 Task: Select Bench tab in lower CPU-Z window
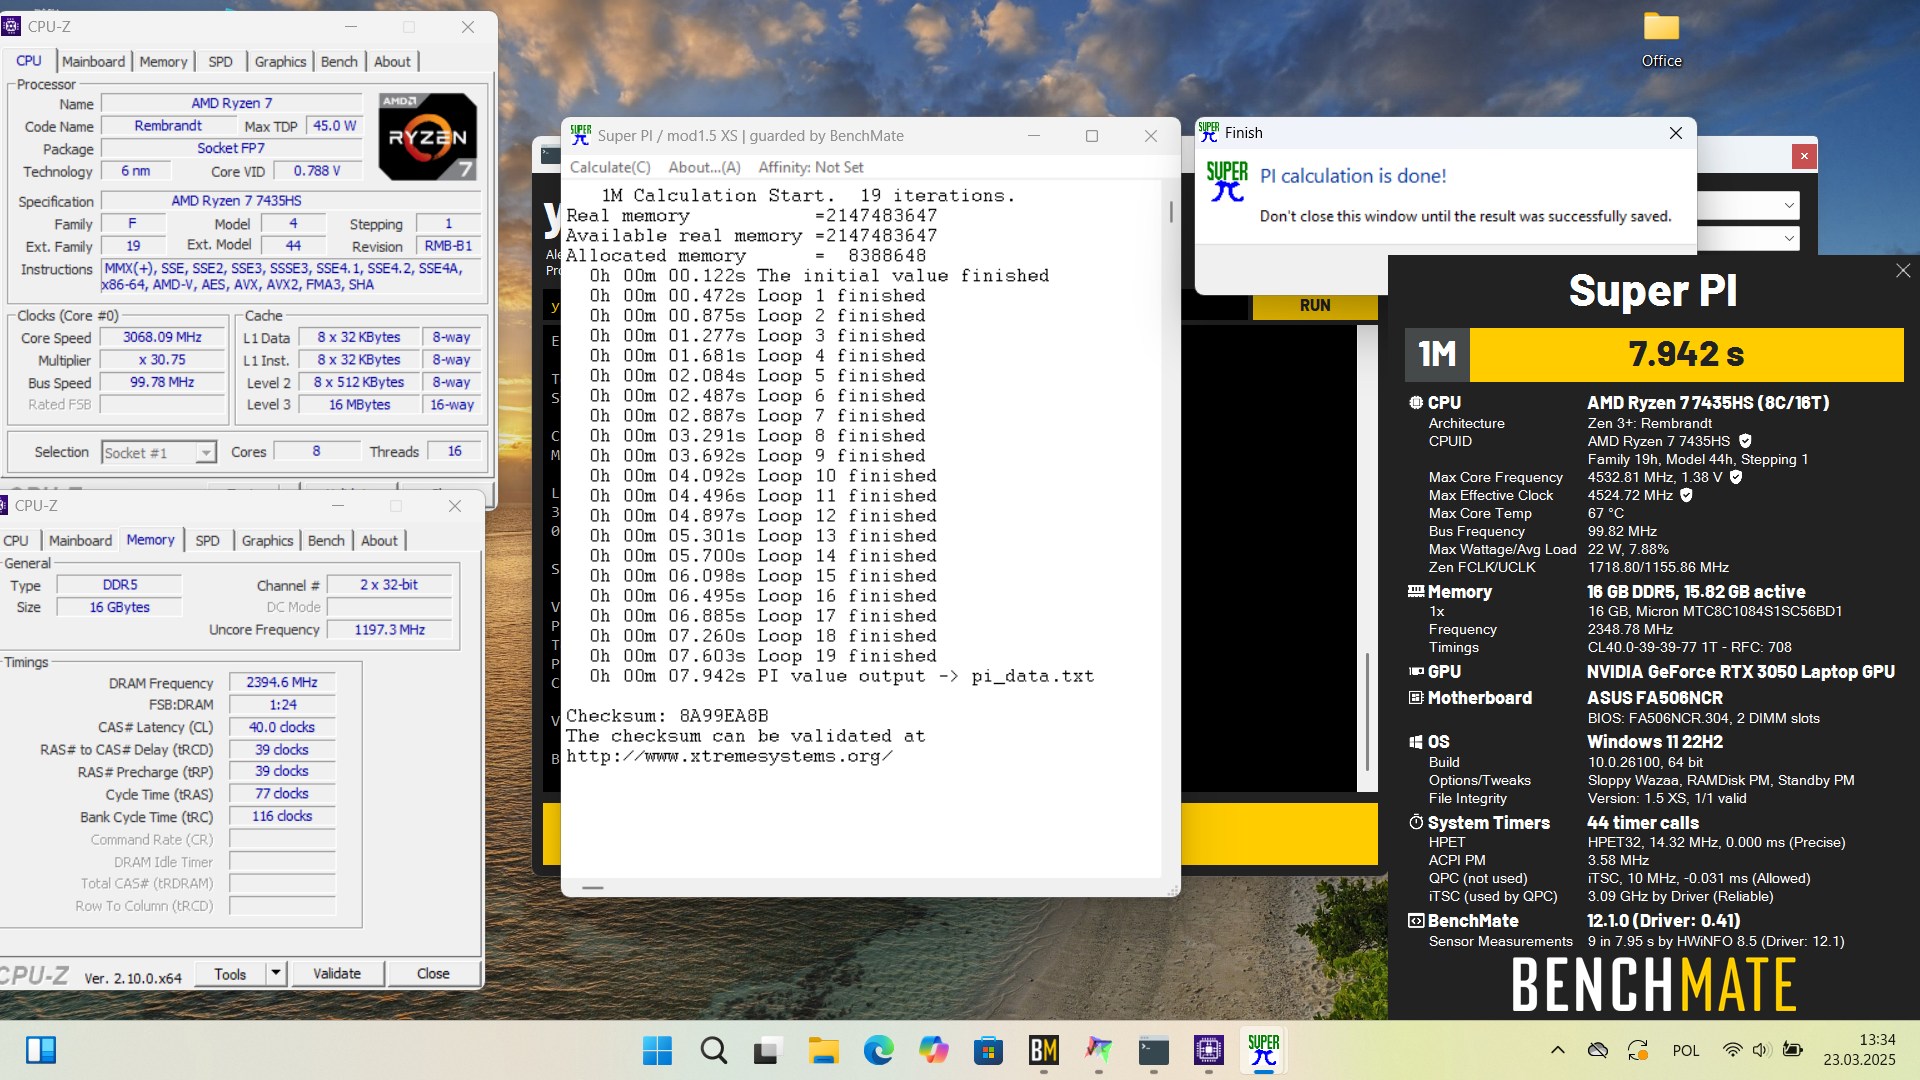click(326, 541)
